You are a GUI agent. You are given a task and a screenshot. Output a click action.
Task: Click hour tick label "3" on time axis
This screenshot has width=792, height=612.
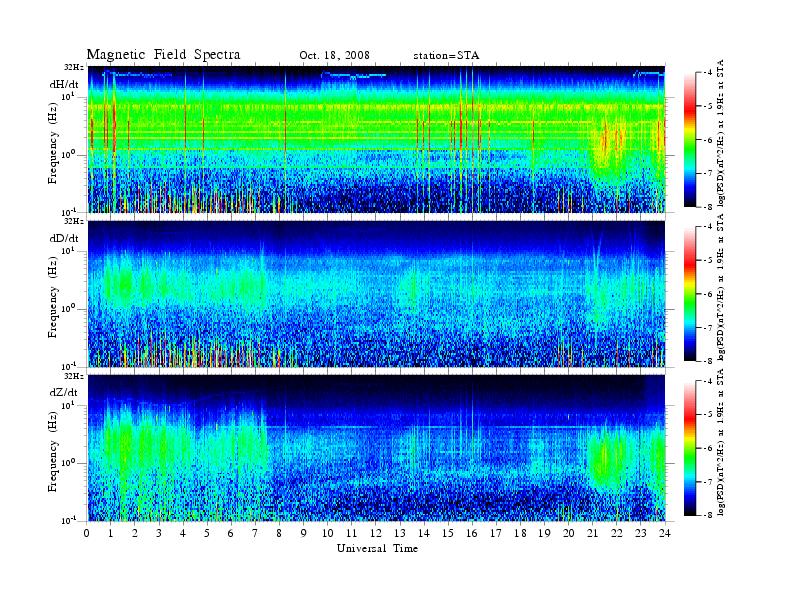[x=159, y=533]
